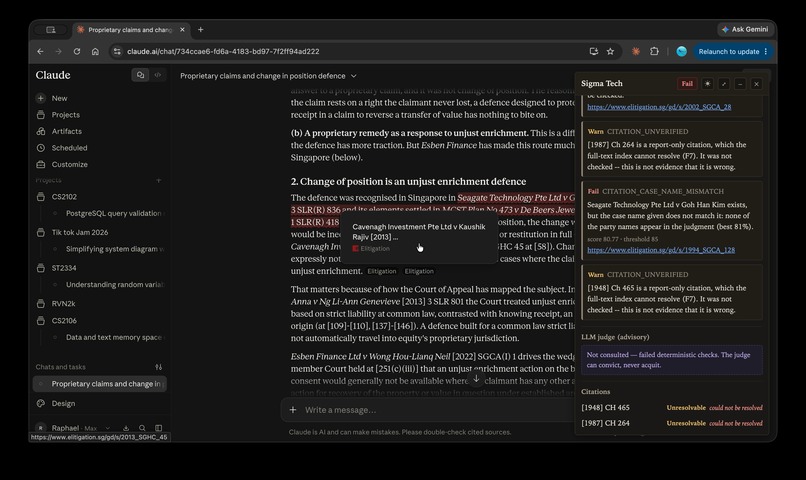This screenshot has height=480, width=806.
Task: Close the Proprietary claims browser tab
Action: click(182, 30)
